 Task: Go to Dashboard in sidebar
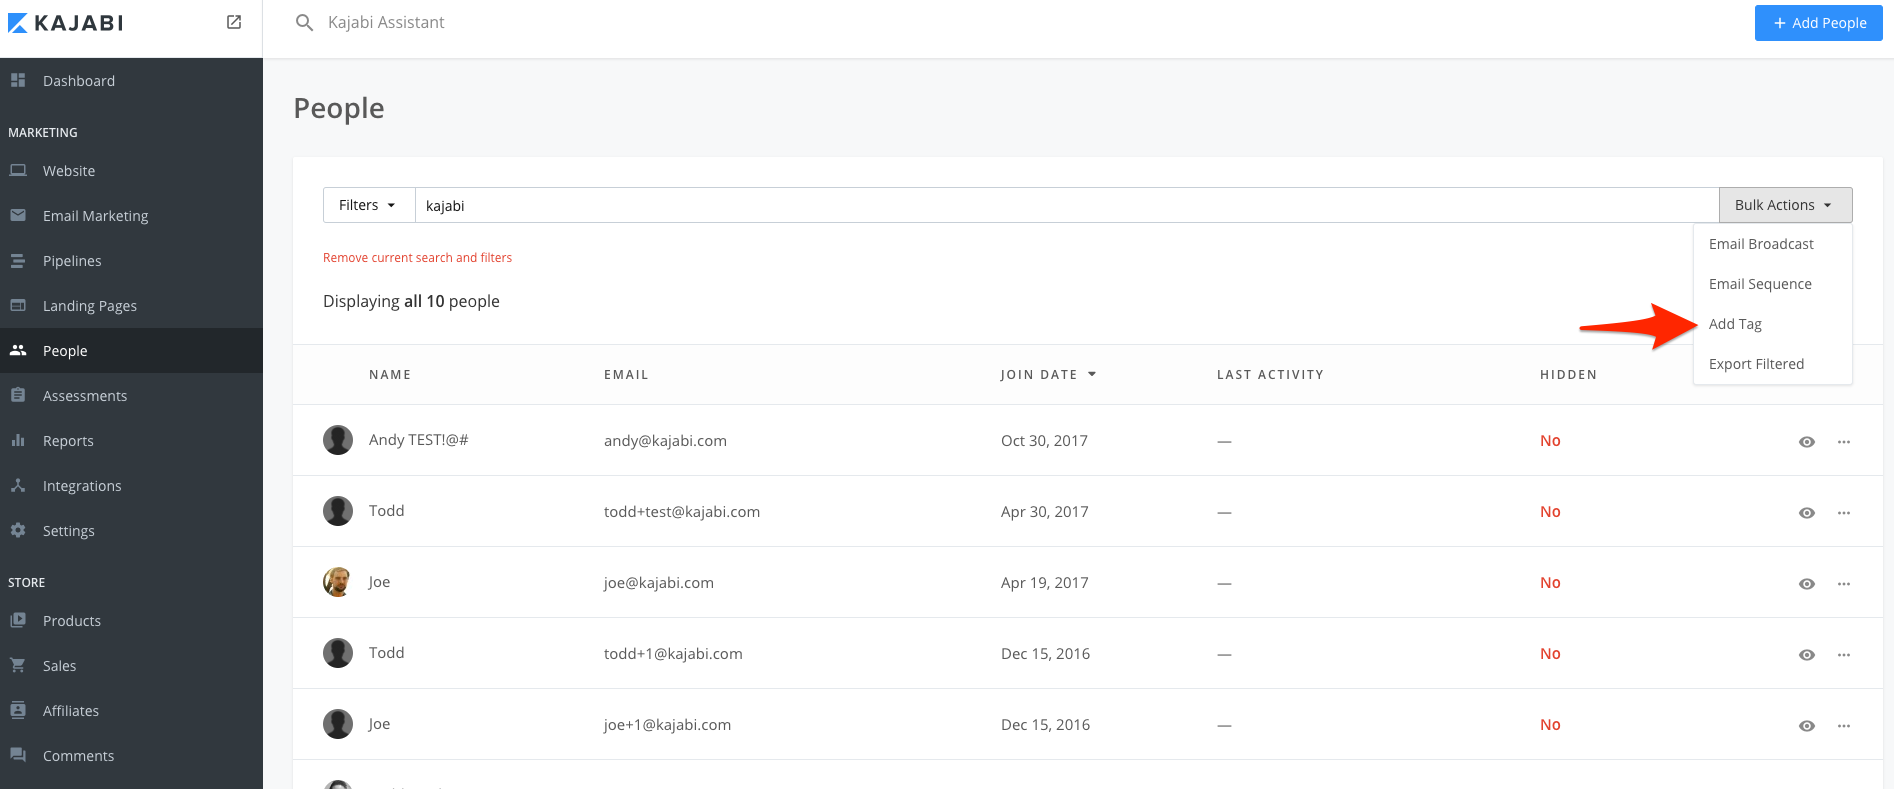79,81
